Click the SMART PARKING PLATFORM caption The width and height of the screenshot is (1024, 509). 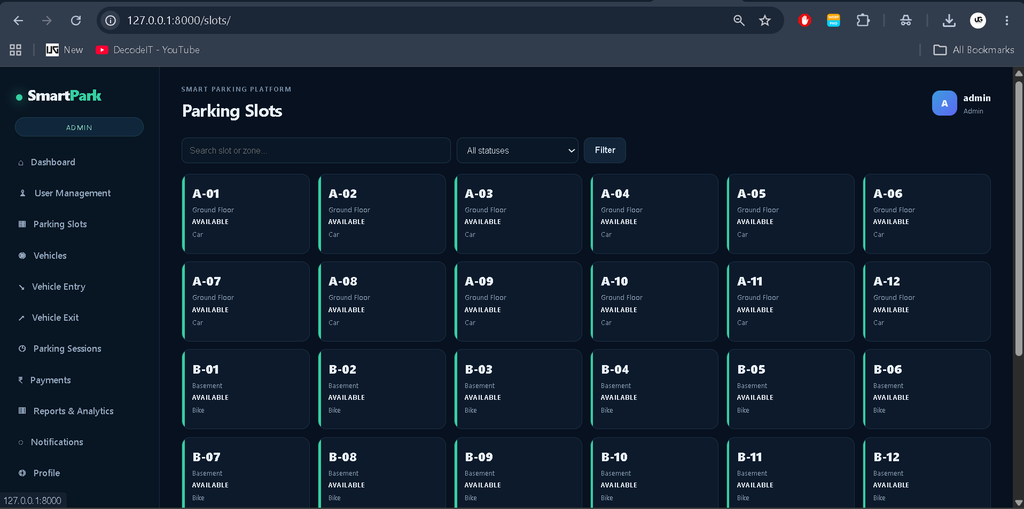point(236,89)
